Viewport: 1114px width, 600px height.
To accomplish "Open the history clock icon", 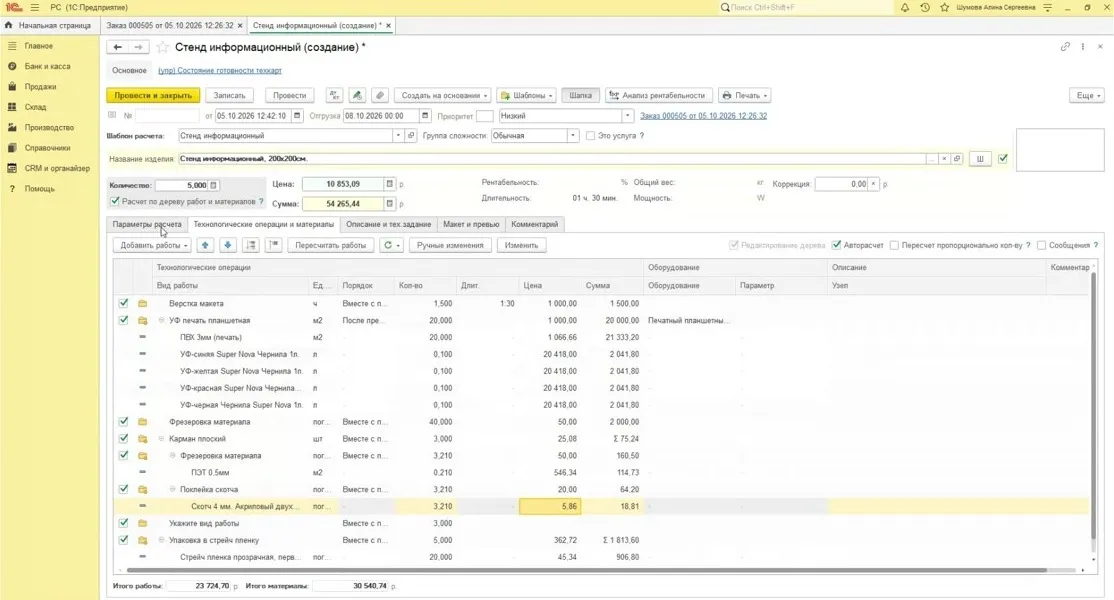I will coord(924,7).
